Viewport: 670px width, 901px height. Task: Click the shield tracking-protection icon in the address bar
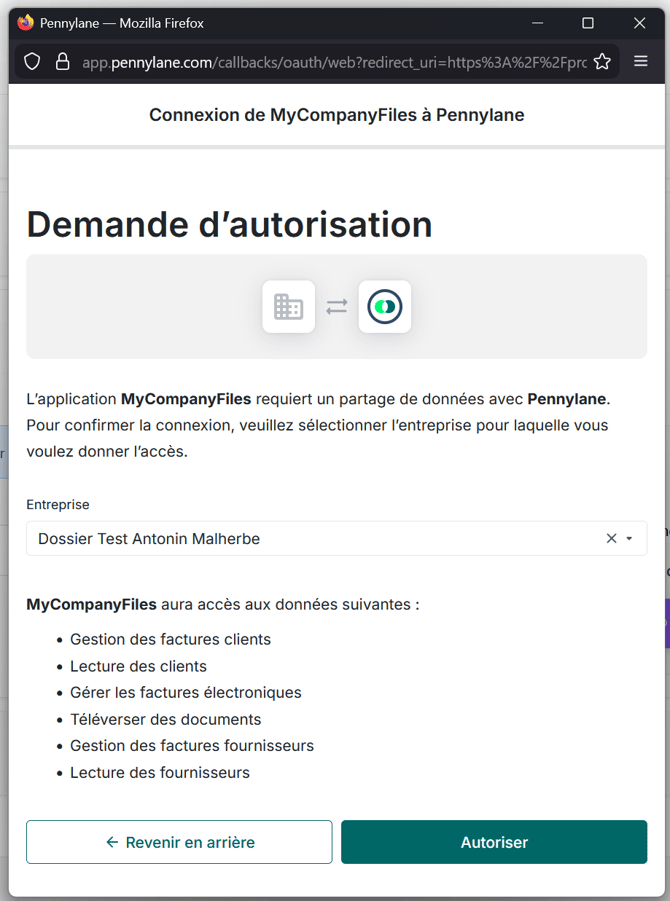[x=31, y=61]
